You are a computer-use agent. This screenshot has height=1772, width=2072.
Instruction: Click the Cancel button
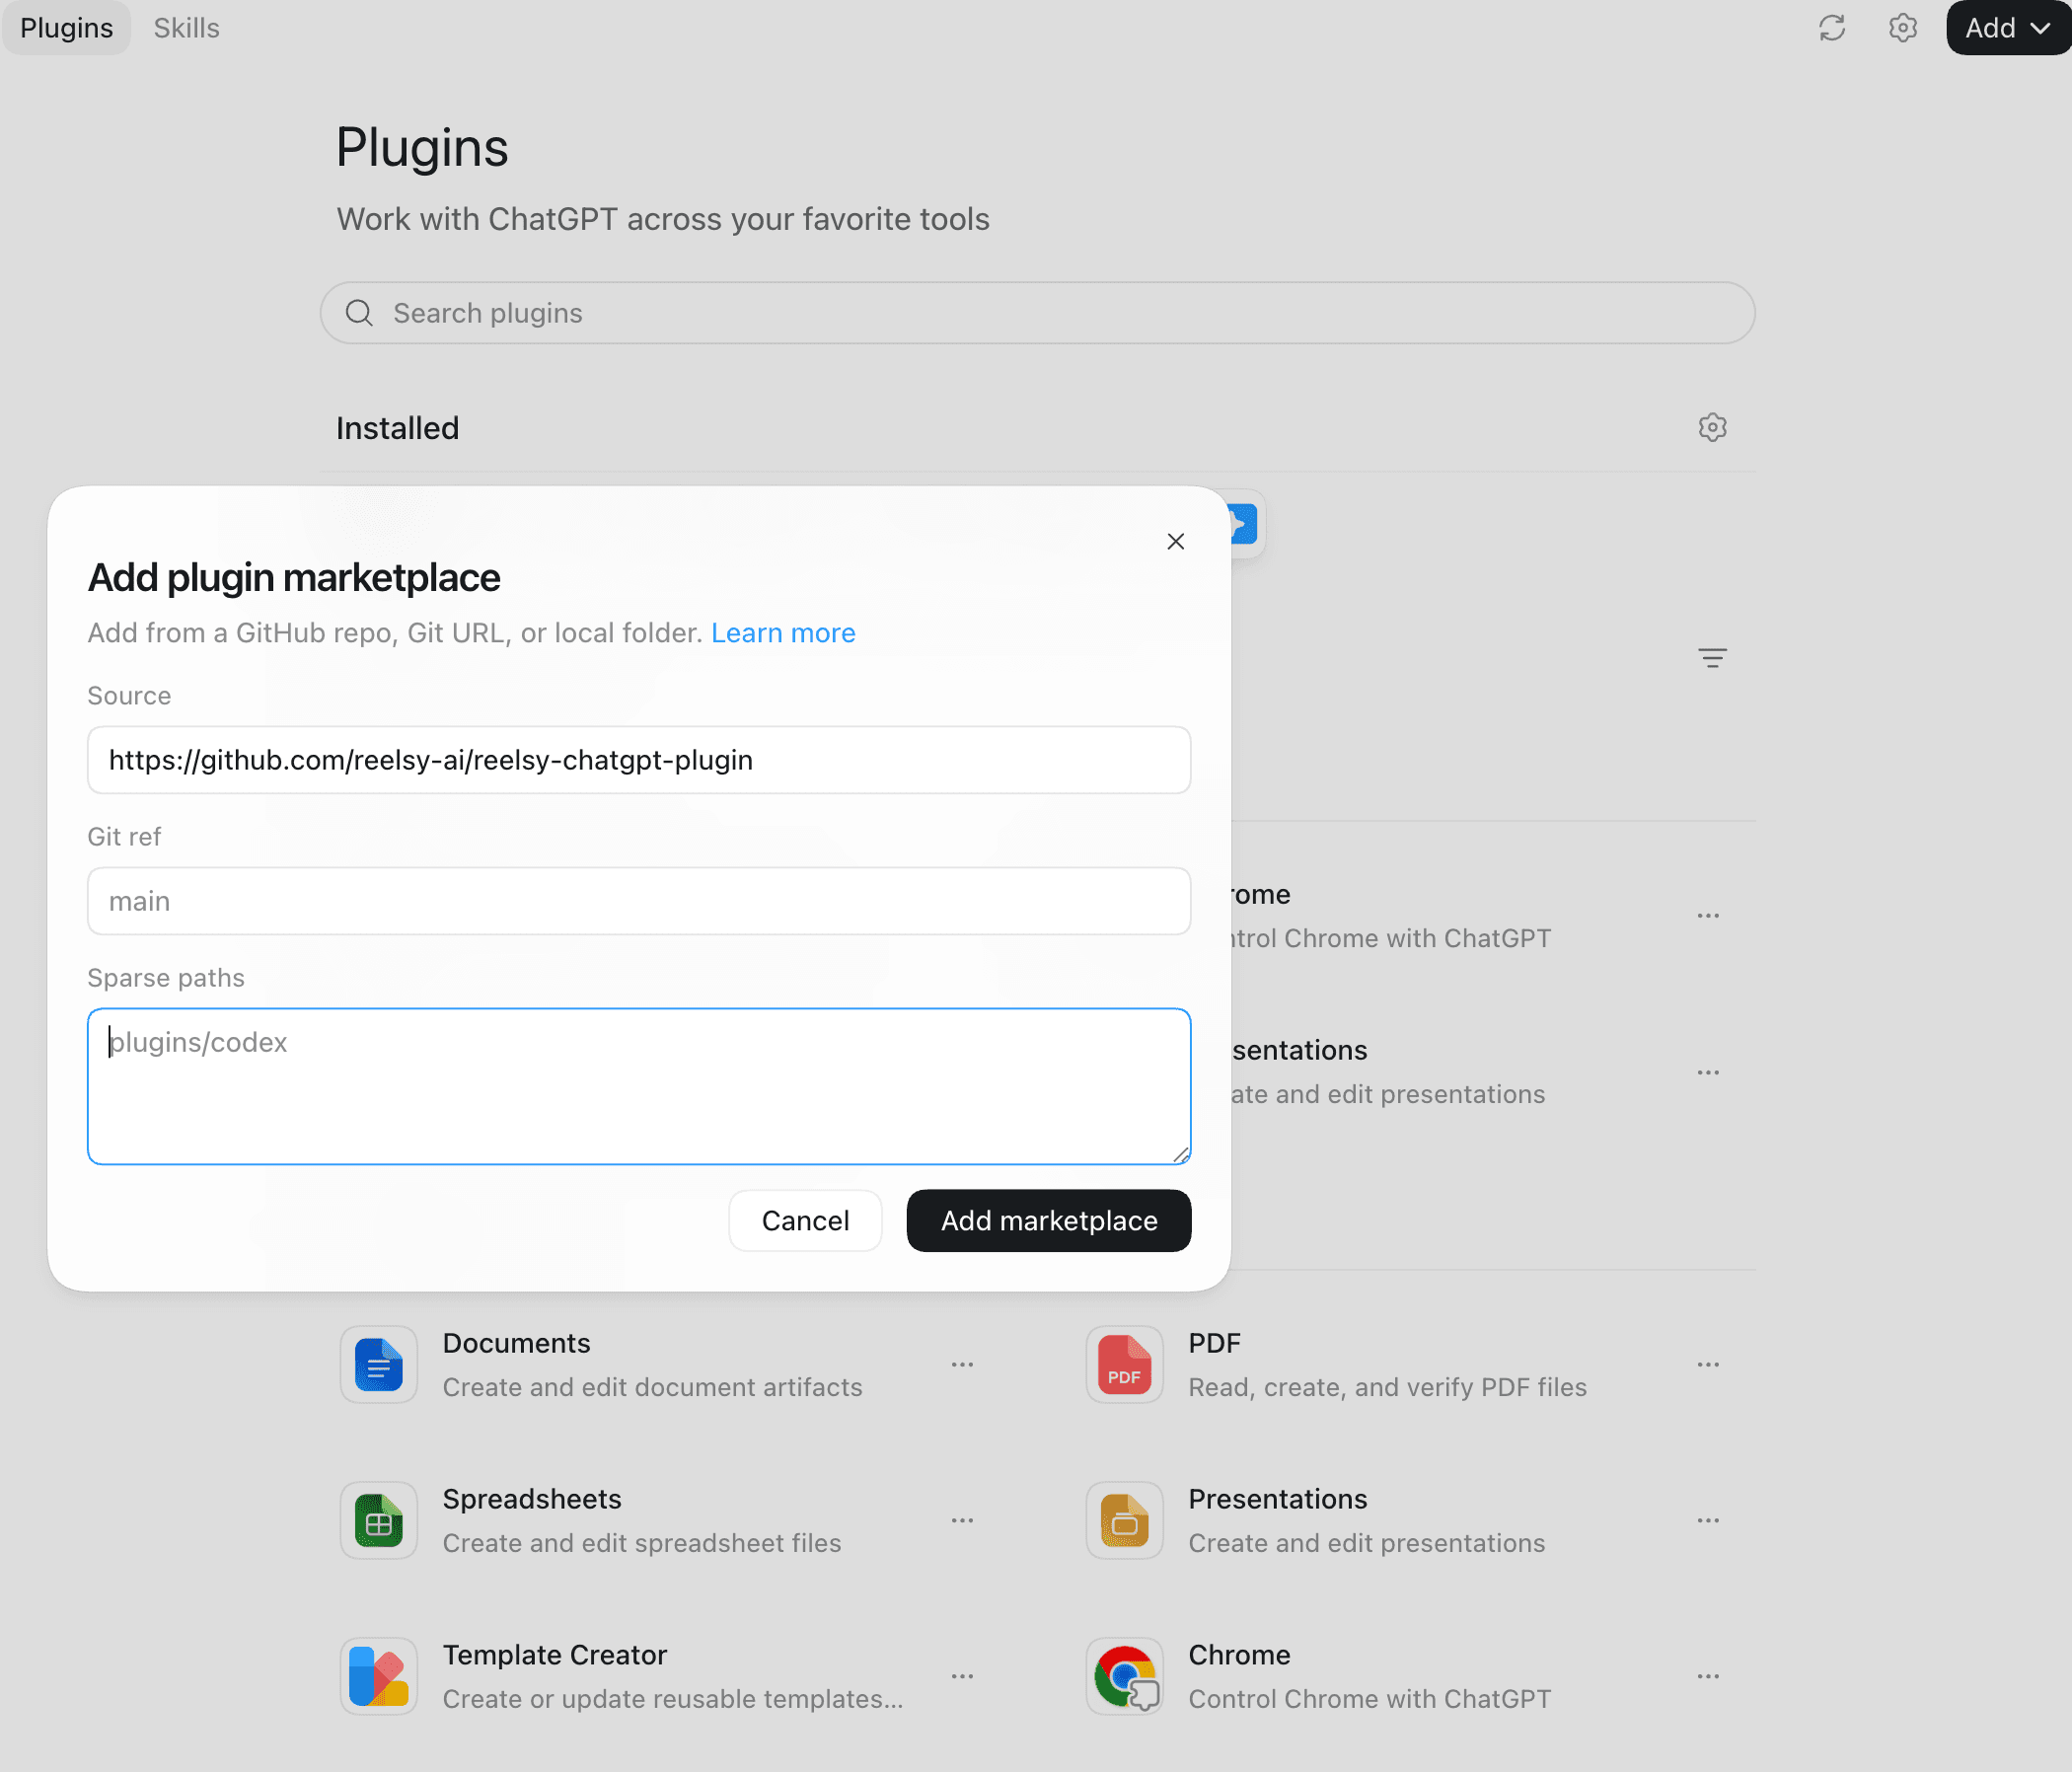(805, 1220)
